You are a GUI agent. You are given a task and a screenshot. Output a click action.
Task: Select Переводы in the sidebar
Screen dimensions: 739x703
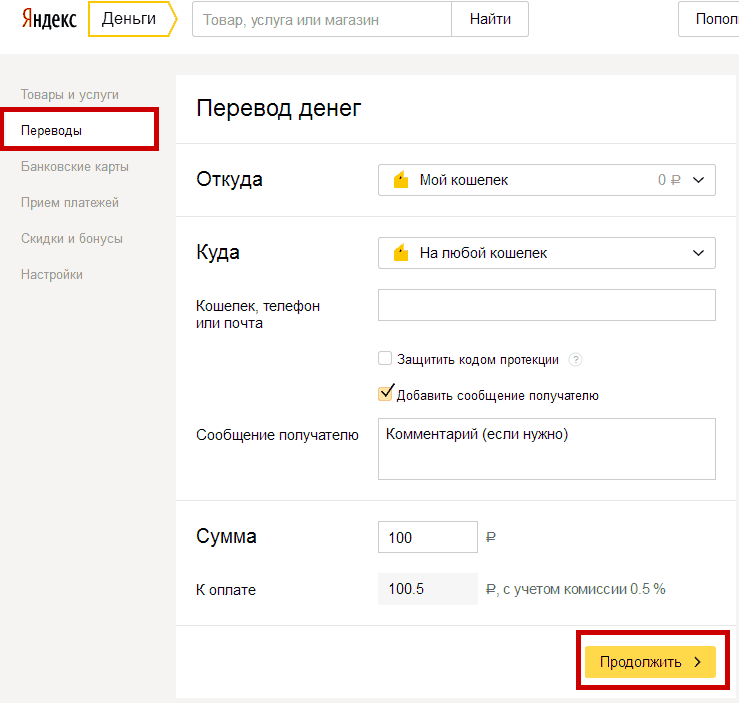51,131
